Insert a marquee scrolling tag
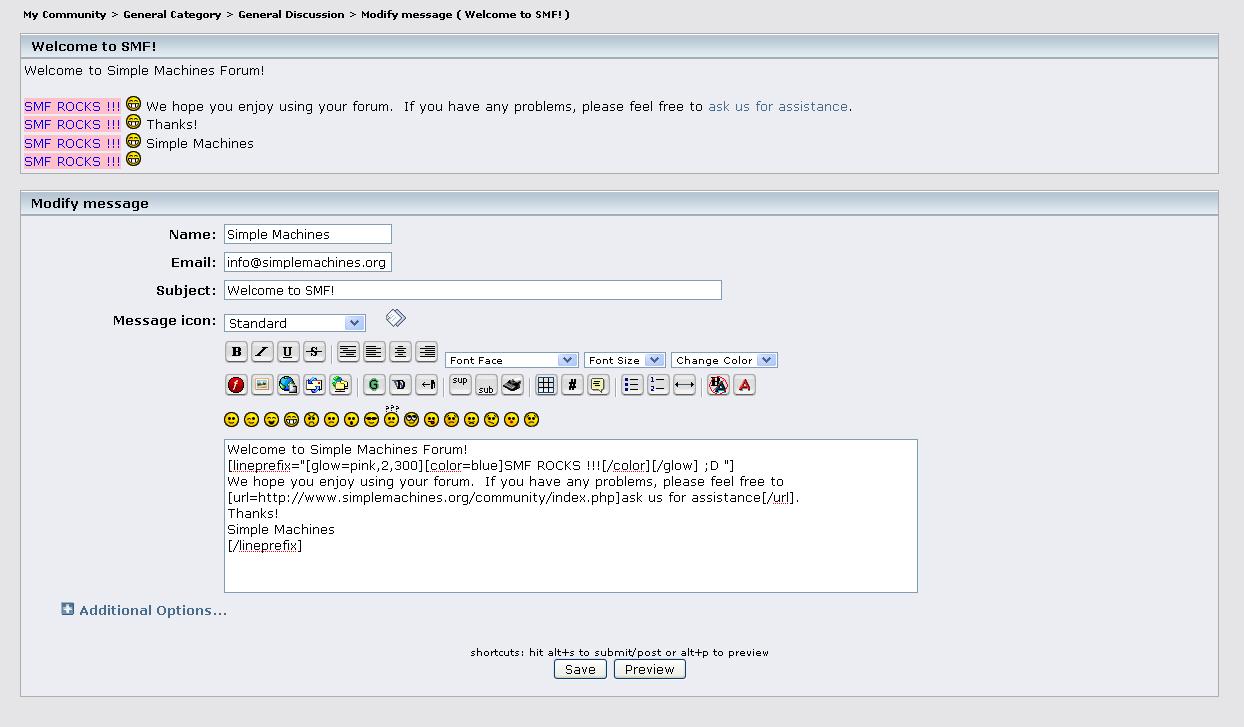Viewport: 1244px width, 727px height. click(426, 385)
